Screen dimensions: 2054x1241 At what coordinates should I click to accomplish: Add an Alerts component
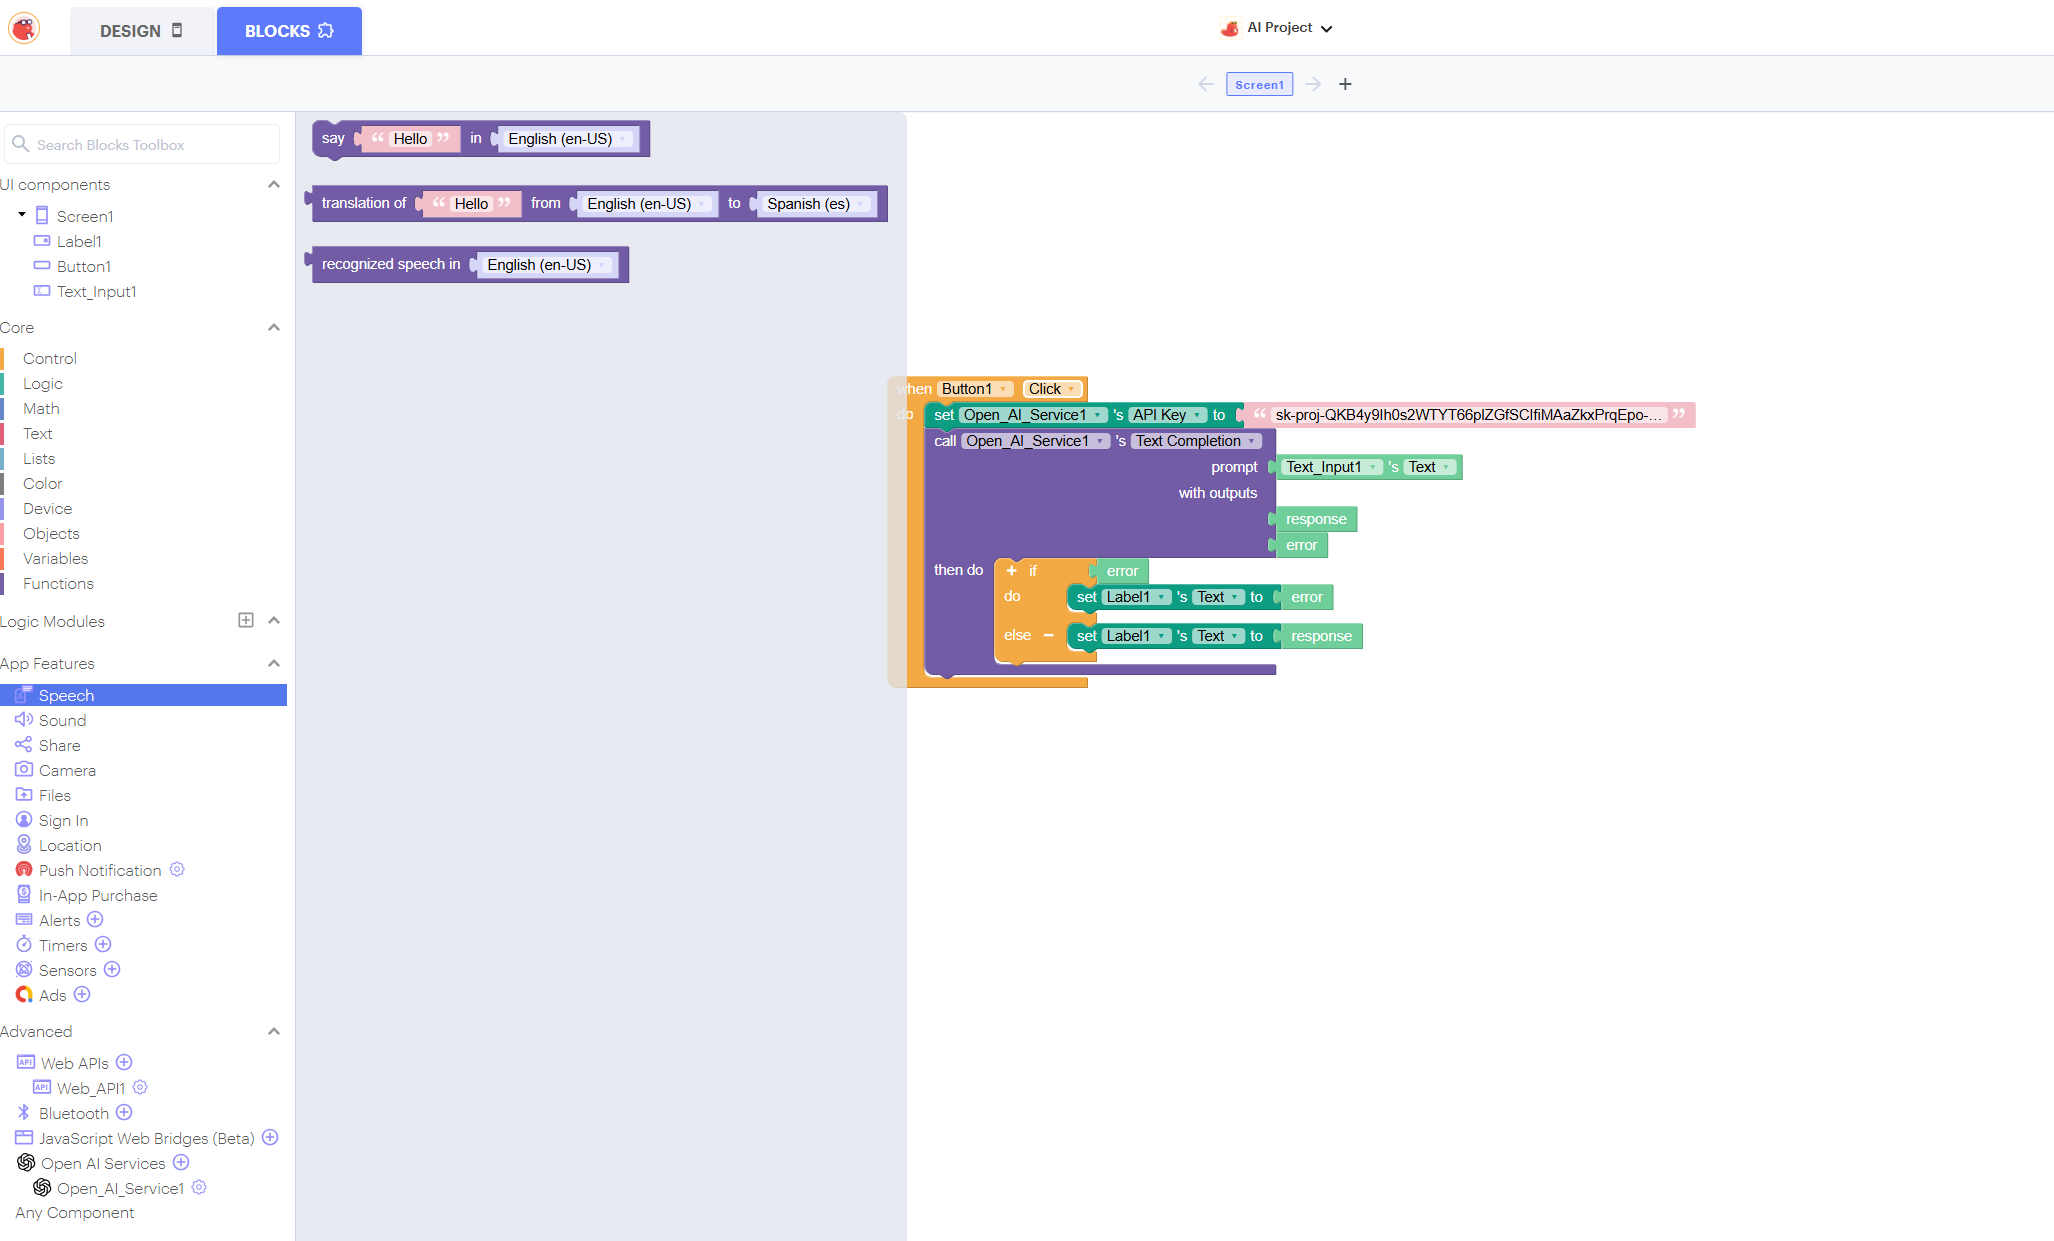(x=95, y=919)
